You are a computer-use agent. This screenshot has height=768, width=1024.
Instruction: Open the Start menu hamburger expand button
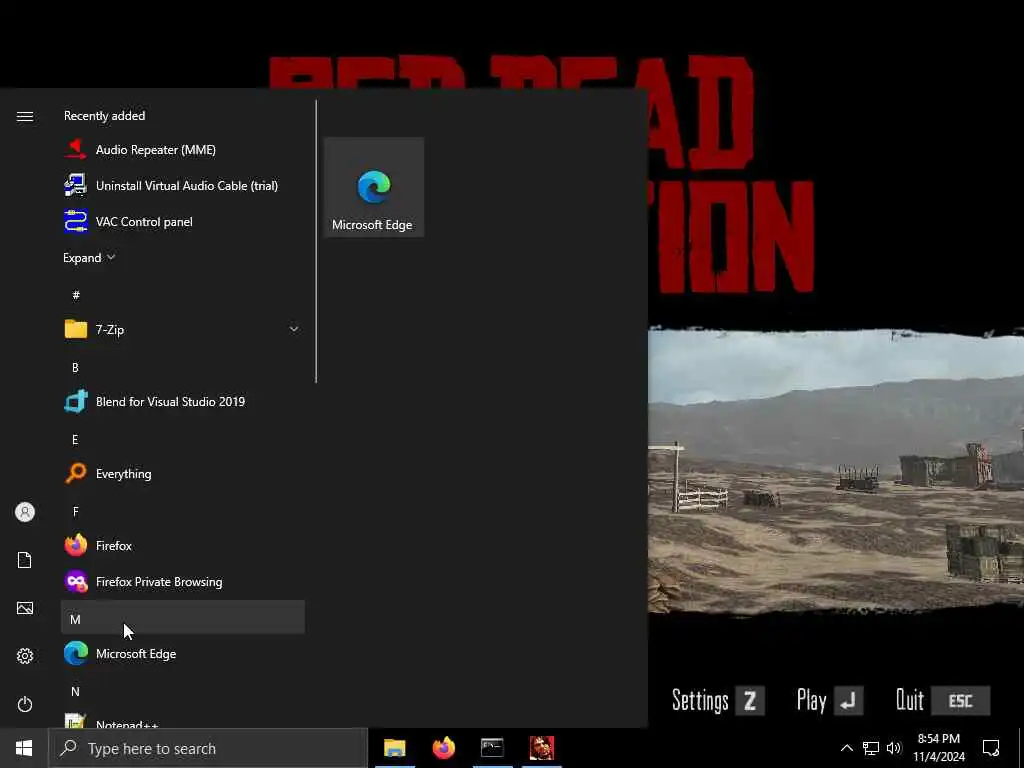25,116
